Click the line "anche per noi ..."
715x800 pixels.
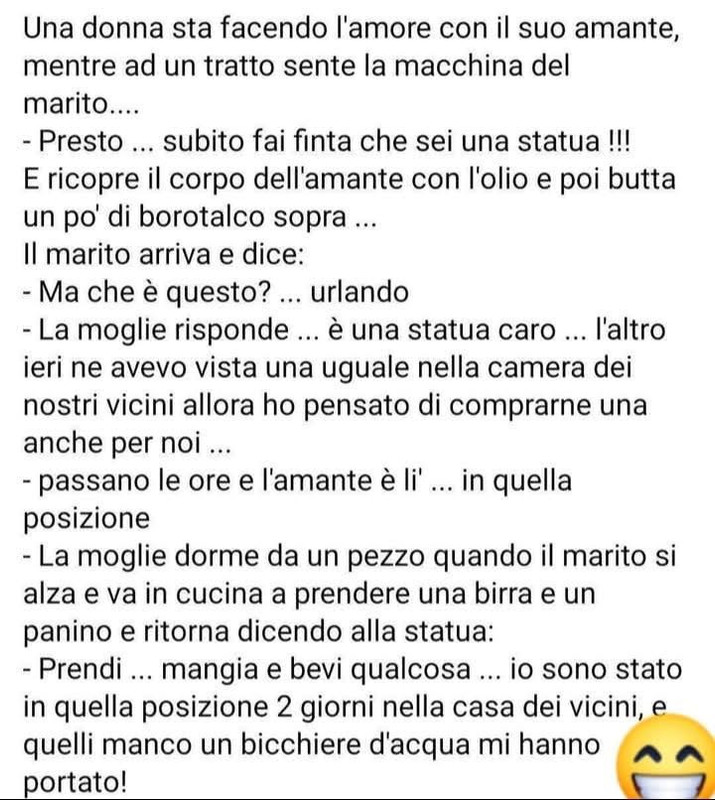pyautogui.click(x=128, y=443)
